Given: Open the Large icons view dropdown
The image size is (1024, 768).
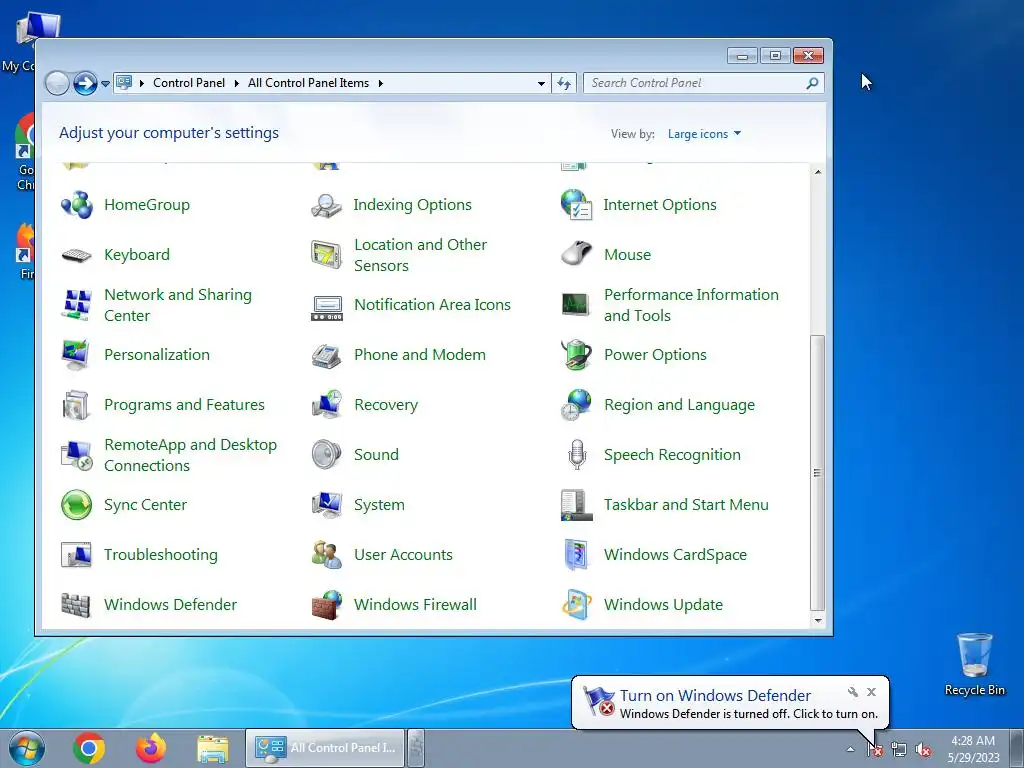Looking at the screenshot, I should coord(704,134).
